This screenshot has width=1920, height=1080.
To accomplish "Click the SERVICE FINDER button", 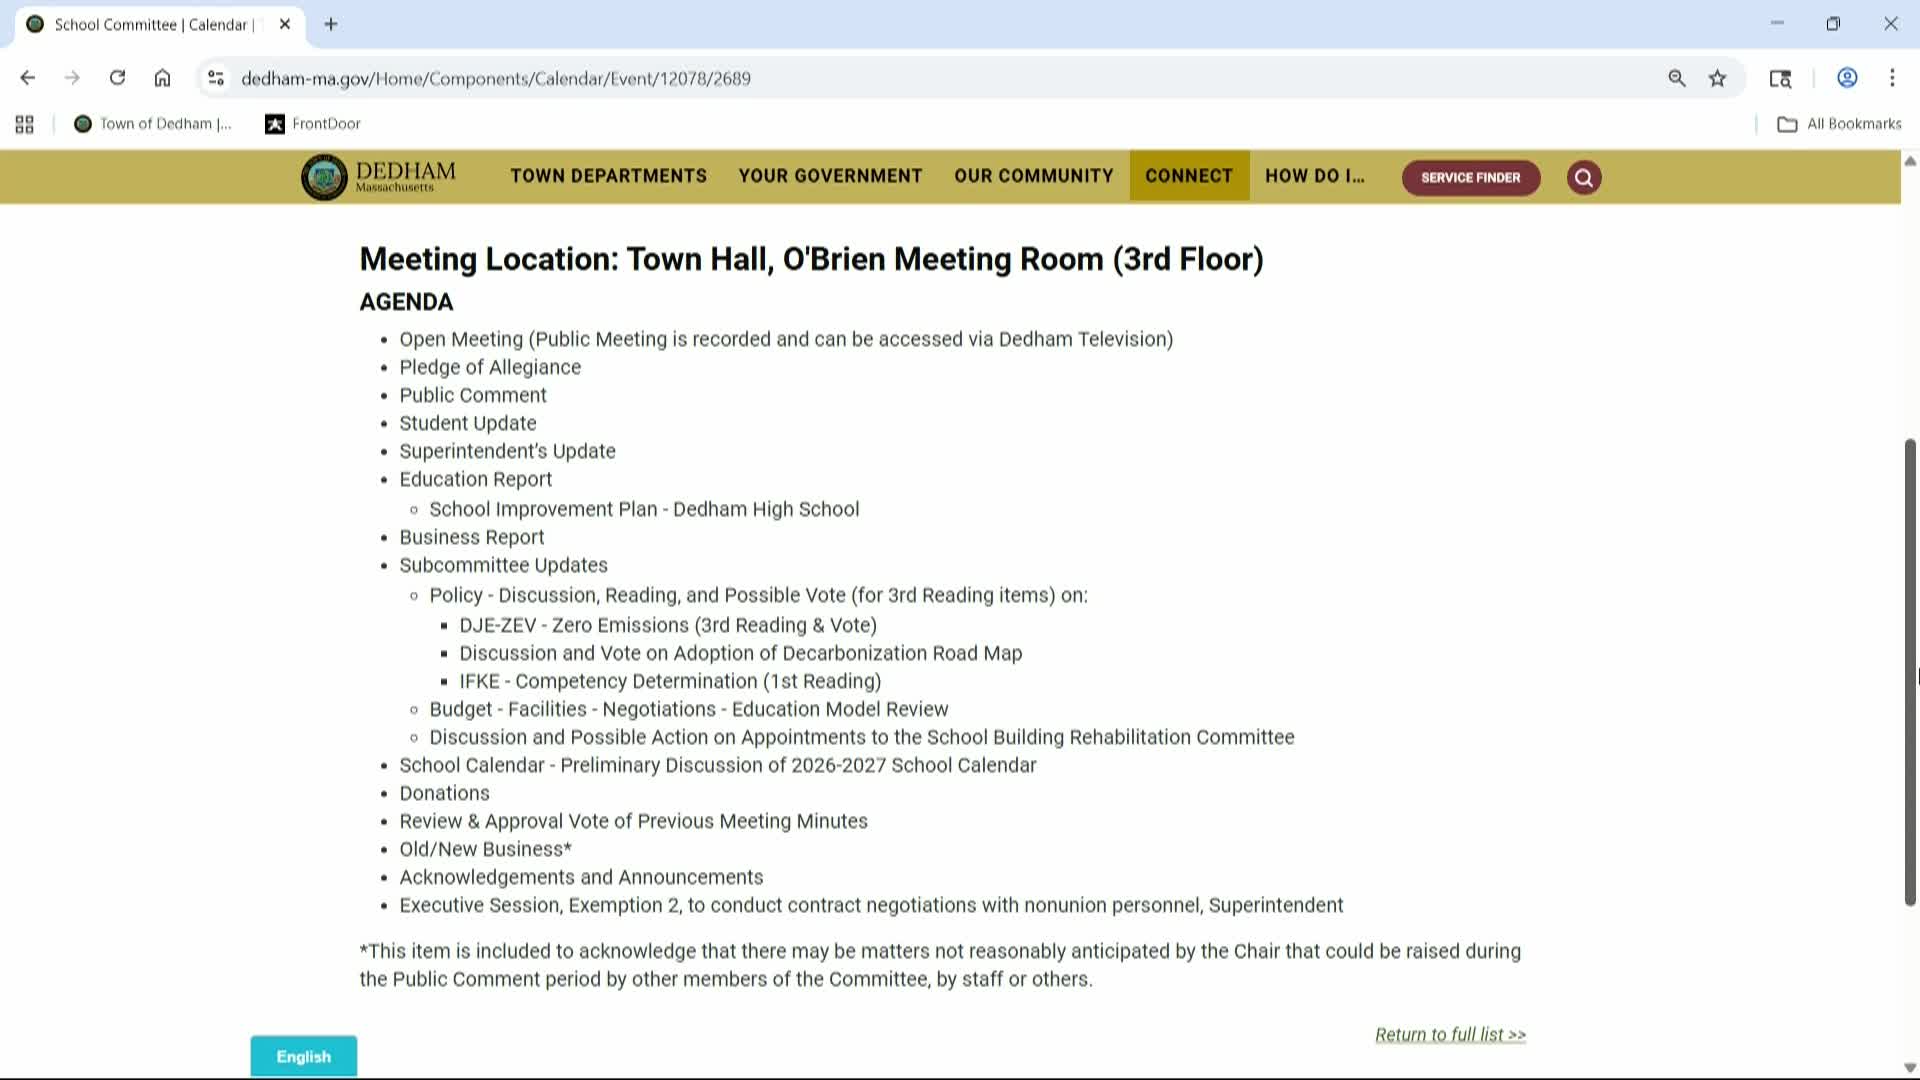I will [x=1470, y=177].
